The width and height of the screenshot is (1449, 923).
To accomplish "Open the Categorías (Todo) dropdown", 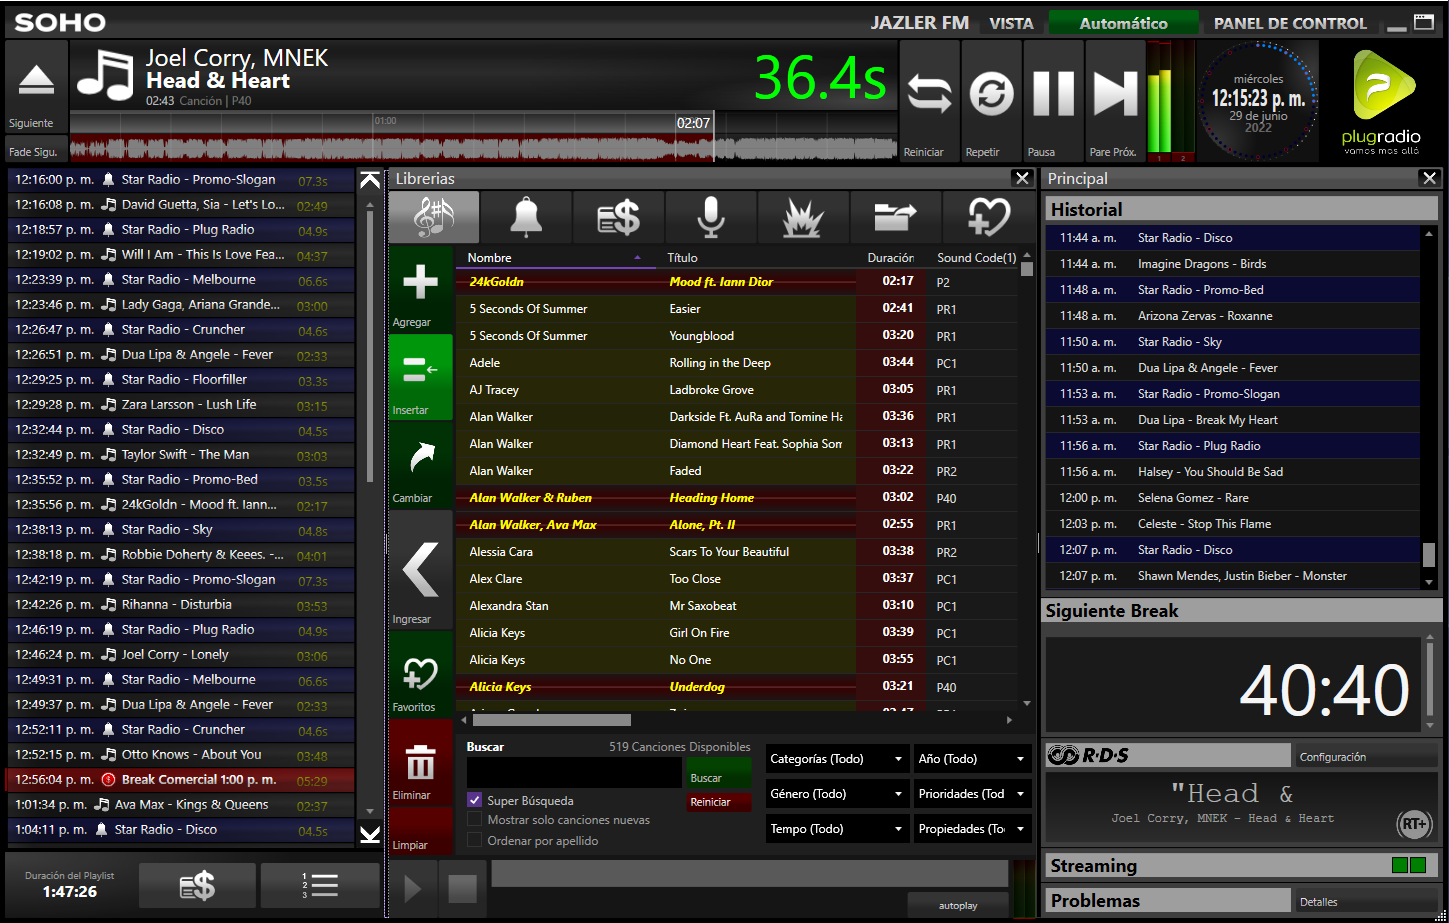I will tap(838, 759).
